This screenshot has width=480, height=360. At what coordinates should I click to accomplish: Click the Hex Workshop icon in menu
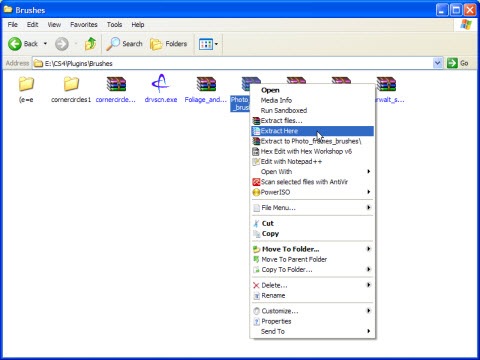256,152
